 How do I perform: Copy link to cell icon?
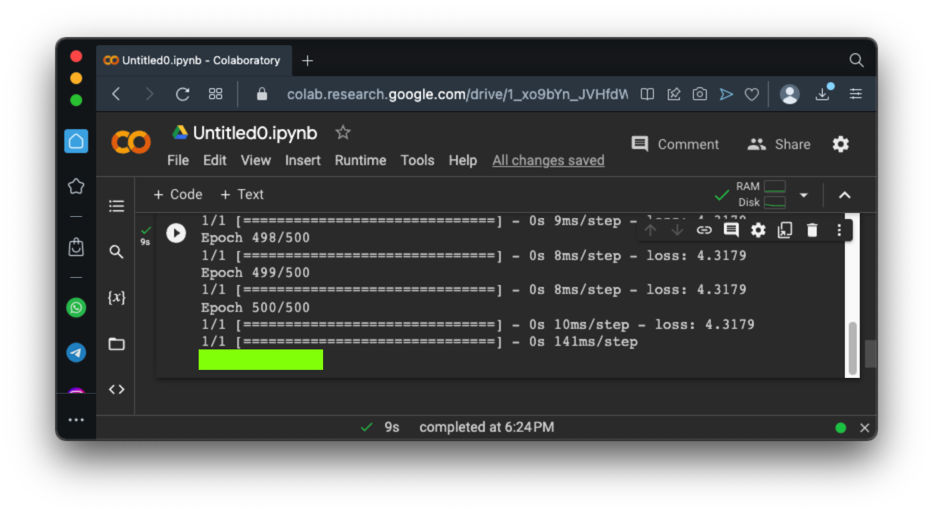tap(704, 230)
